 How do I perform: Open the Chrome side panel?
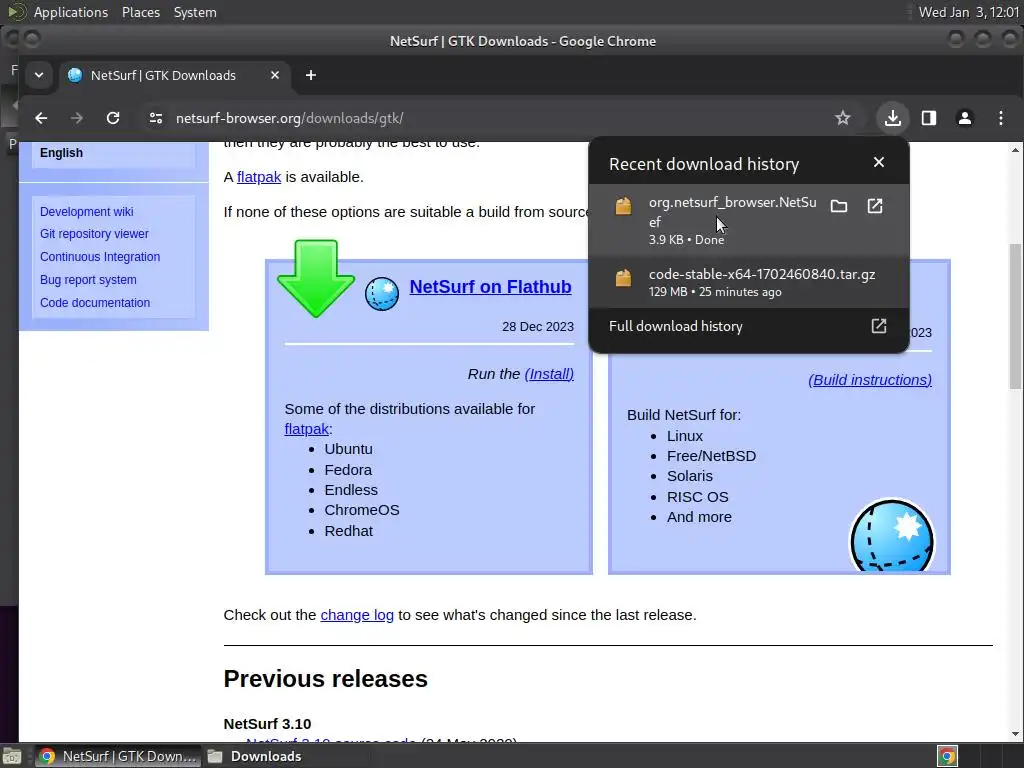929,118
